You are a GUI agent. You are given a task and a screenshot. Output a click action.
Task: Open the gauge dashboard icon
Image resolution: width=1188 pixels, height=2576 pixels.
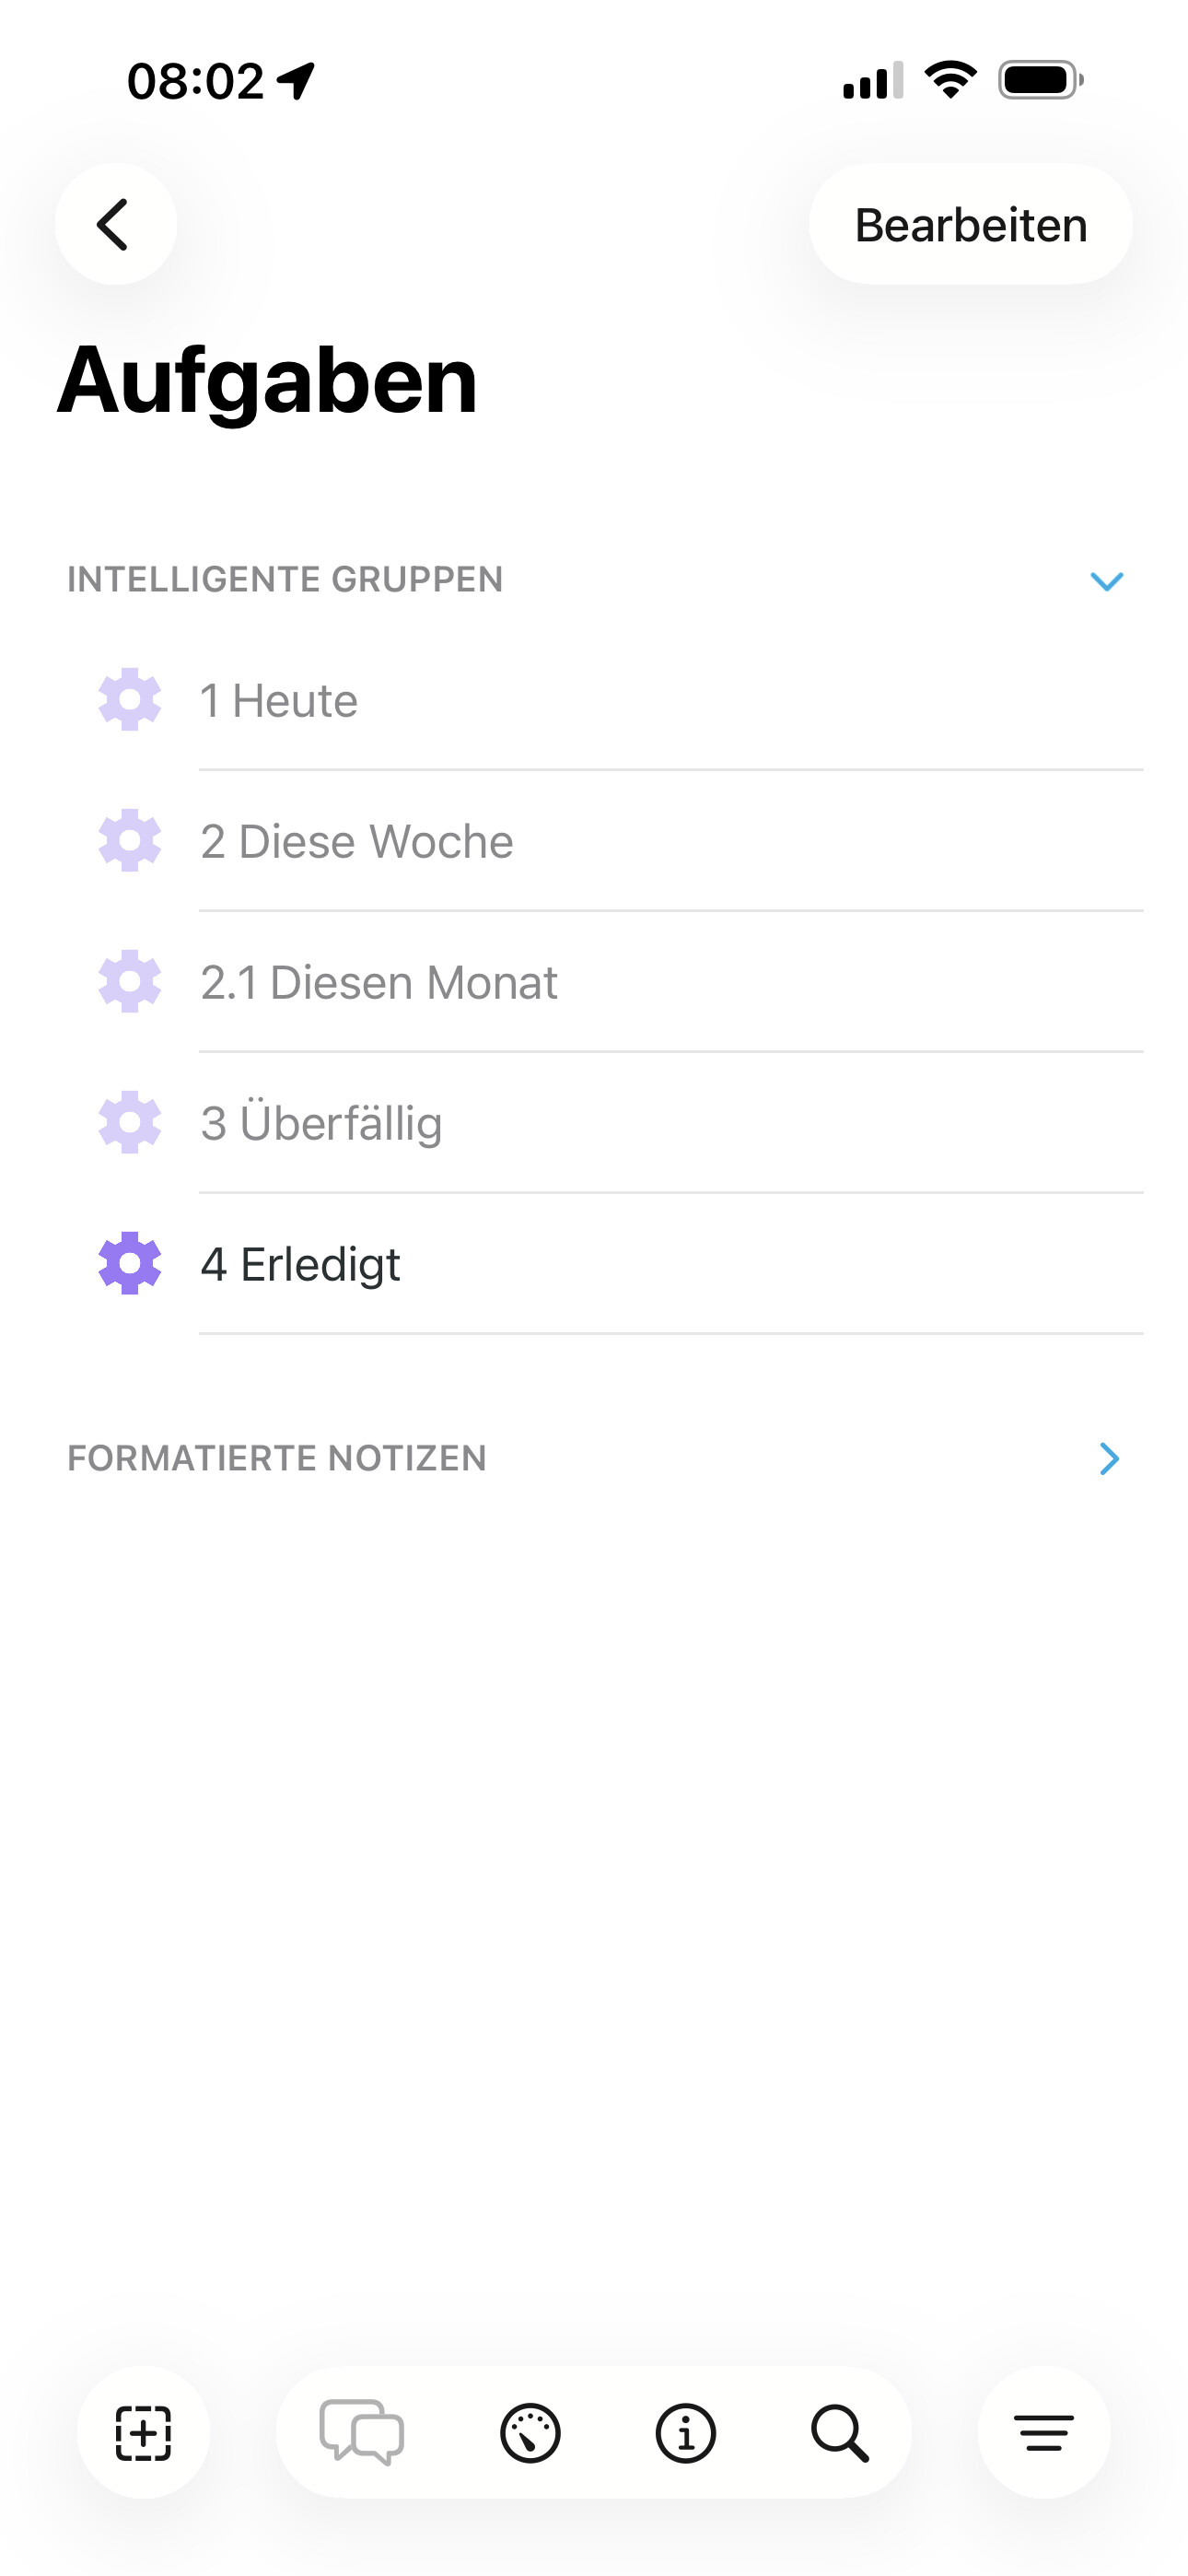(530, 2433)
